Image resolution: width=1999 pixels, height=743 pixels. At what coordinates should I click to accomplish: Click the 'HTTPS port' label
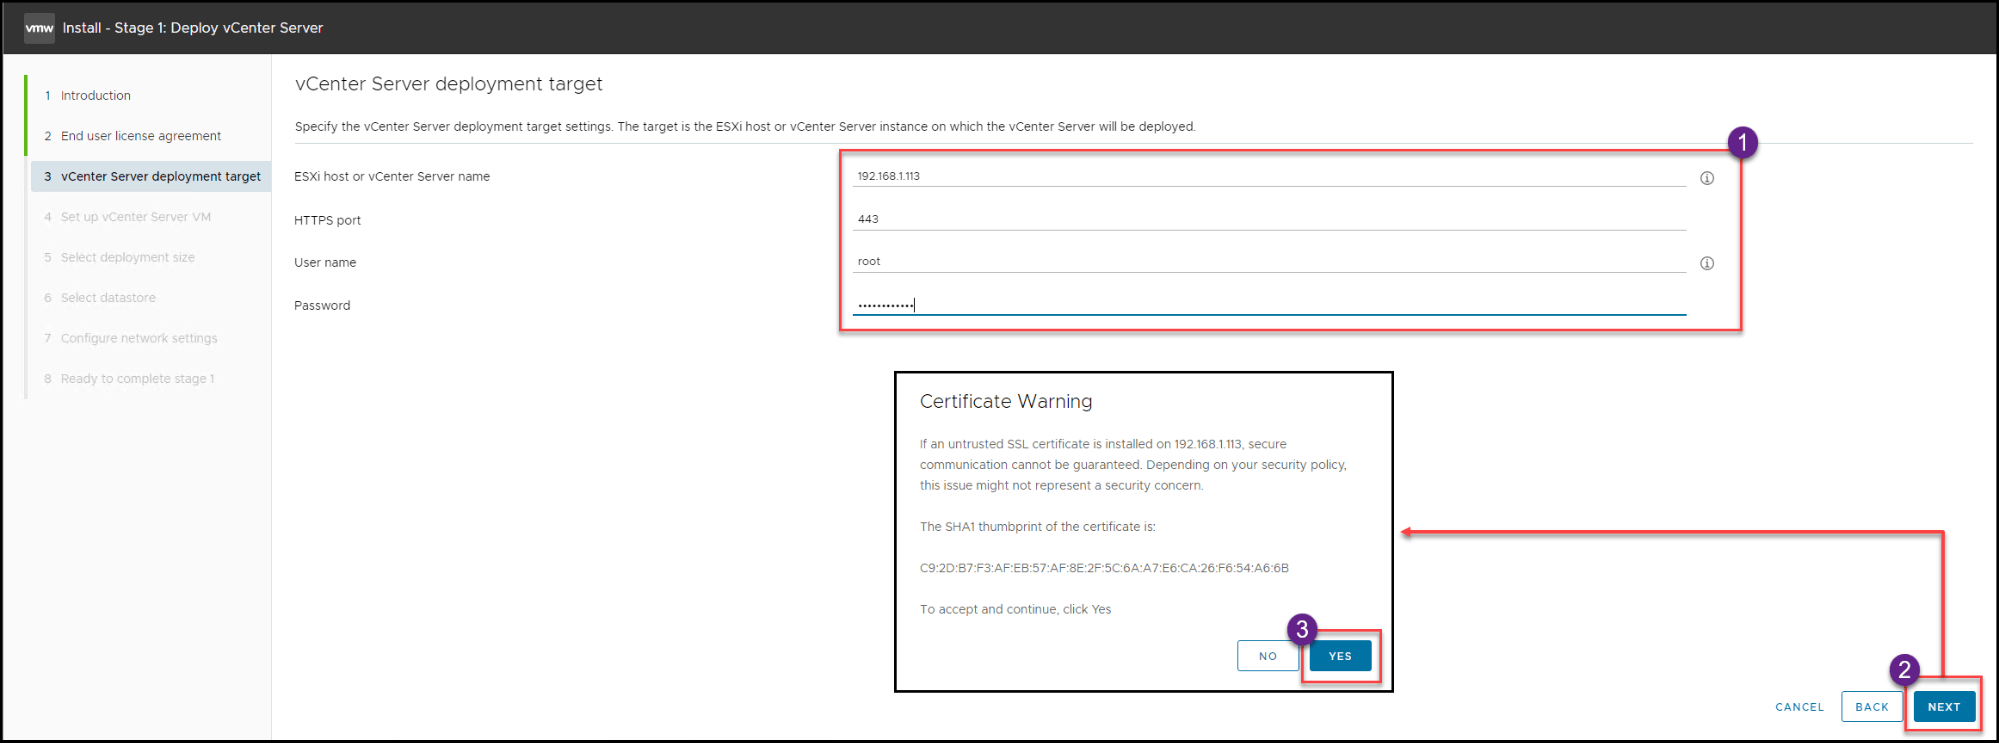click(327, 221)
